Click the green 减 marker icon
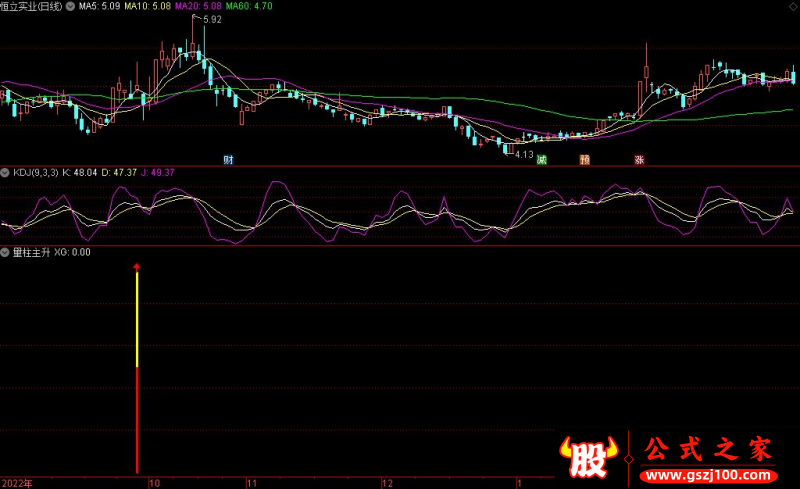The height and width of the screenshot is (489, 800). (541, 160)
